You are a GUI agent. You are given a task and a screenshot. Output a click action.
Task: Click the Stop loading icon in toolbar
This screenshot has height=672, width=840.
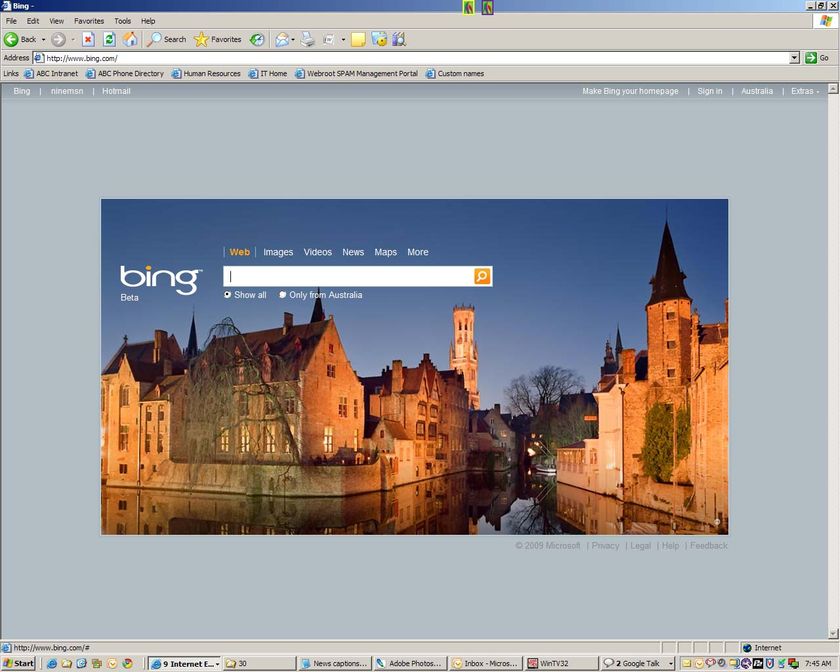[88, 39]
